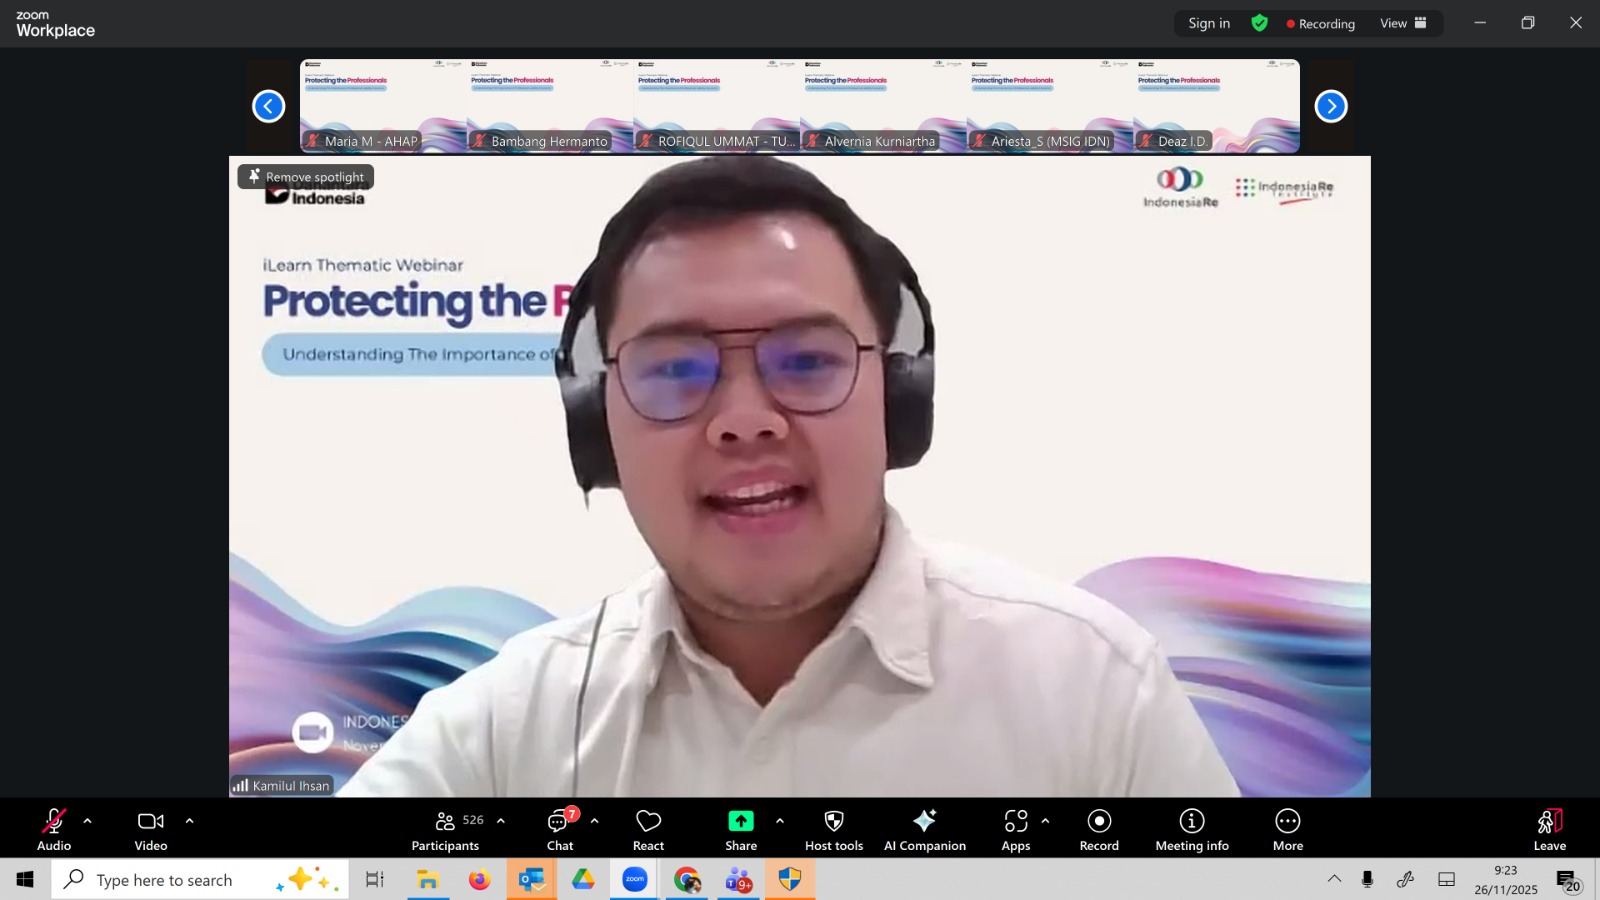Toggle meeting recording with Record button
This screenshot has height=900, width=1600.
(1099, 830)
